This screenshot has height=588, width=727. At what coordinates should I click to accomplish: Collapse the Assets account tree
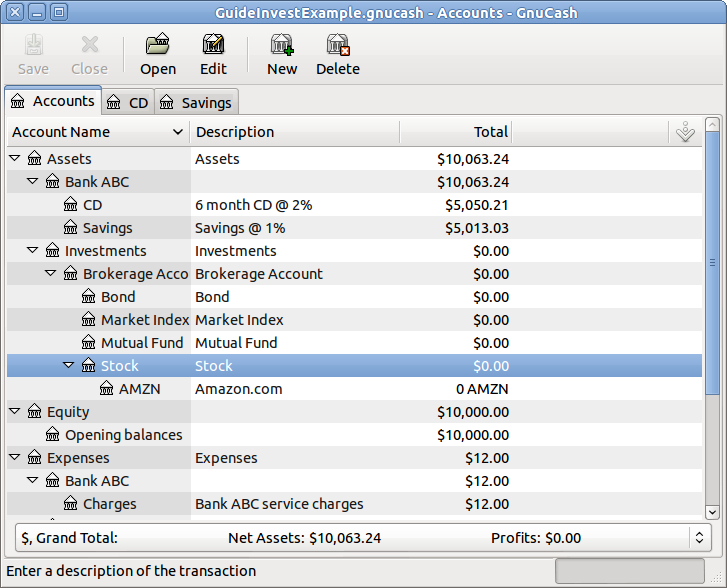[x=15, y=159]
